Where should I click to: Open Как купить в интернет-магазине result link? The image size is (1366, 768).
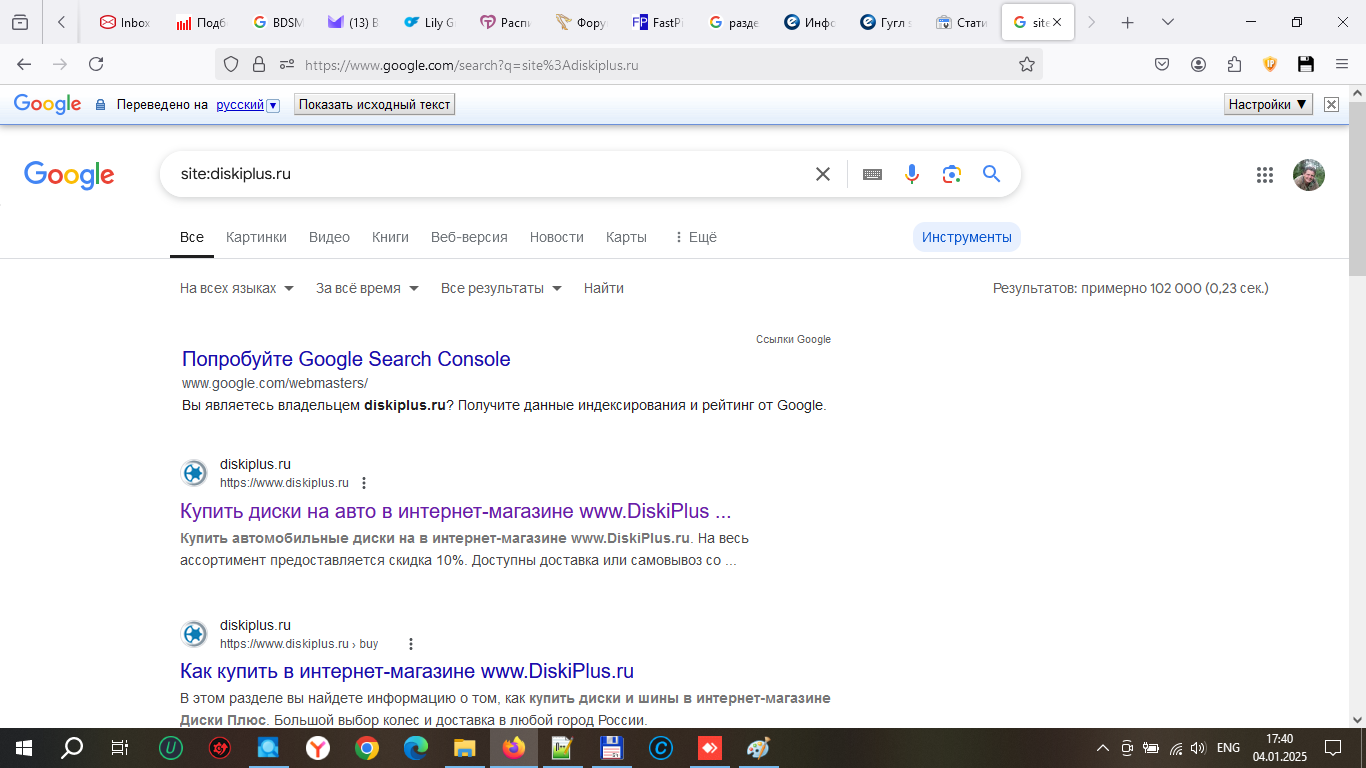coord(407,671)
